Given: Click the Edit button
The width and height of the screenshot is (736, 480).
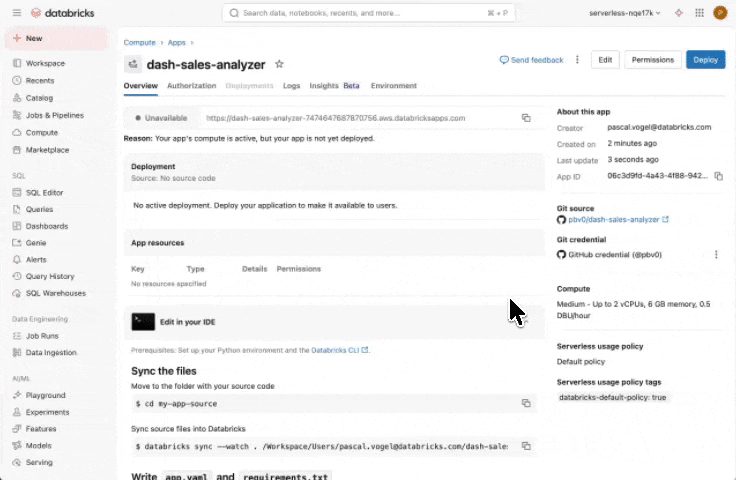Looking at the screenshot, I should [605, 60].
